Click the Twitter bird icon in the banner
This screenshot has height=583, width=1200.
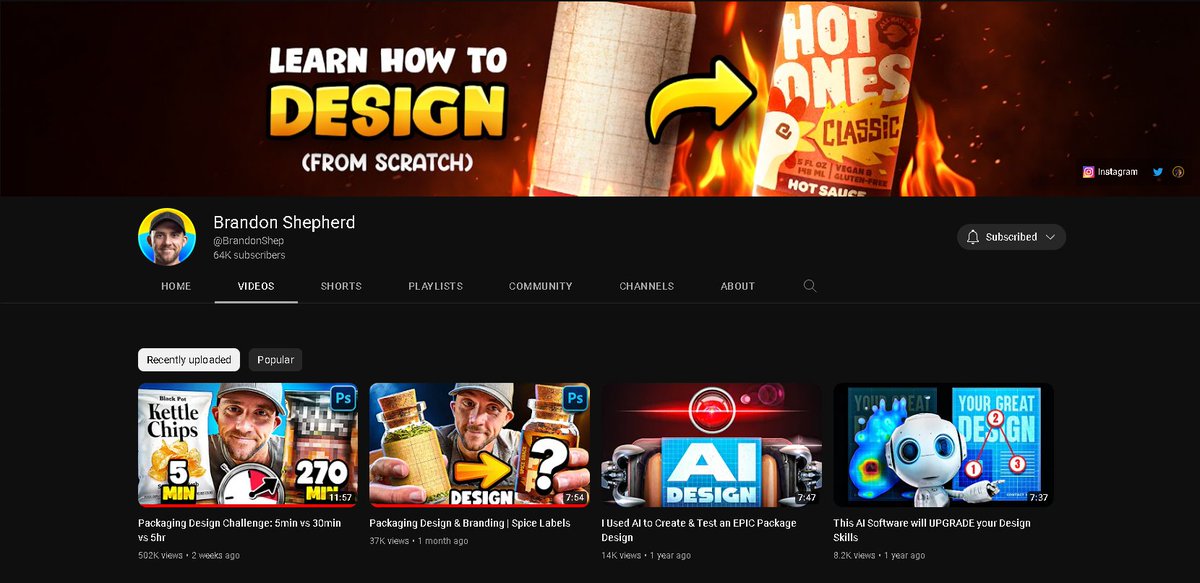point(1158,172)
